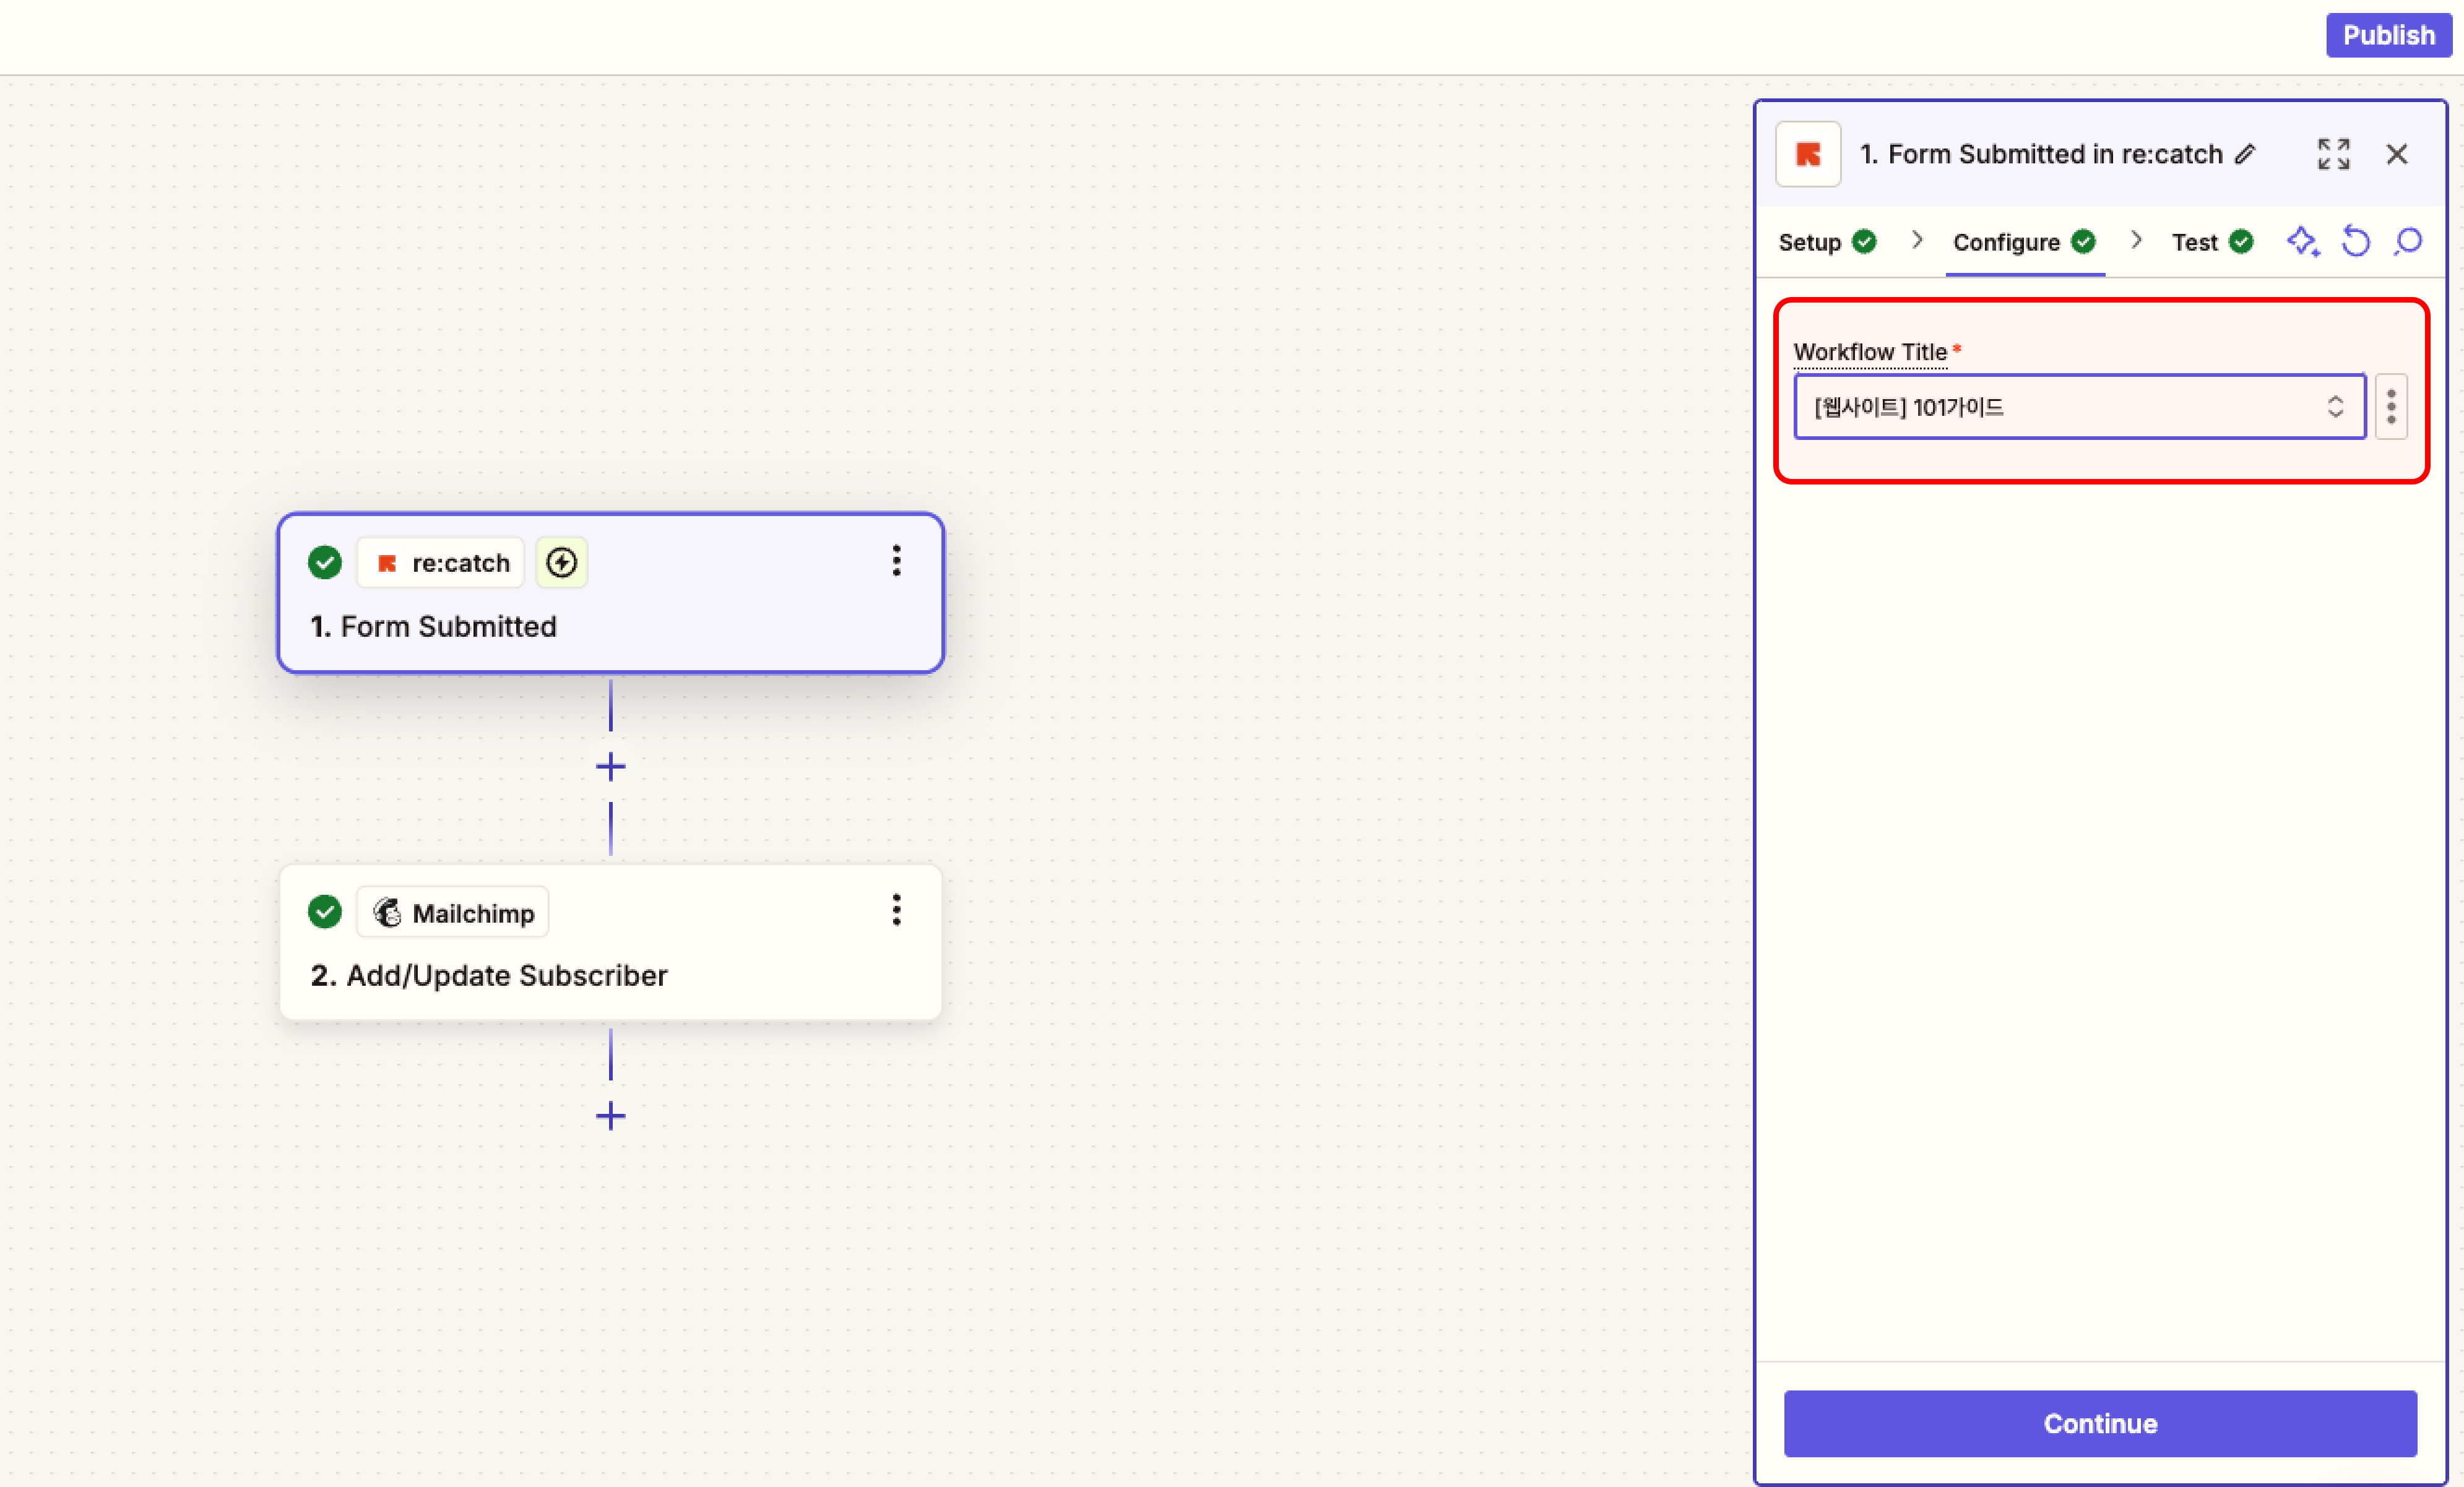The height and width of the screenshot is (1487, 2464).
Task: Click the Workflow Title field options kebab
Action: (2390, 407)
